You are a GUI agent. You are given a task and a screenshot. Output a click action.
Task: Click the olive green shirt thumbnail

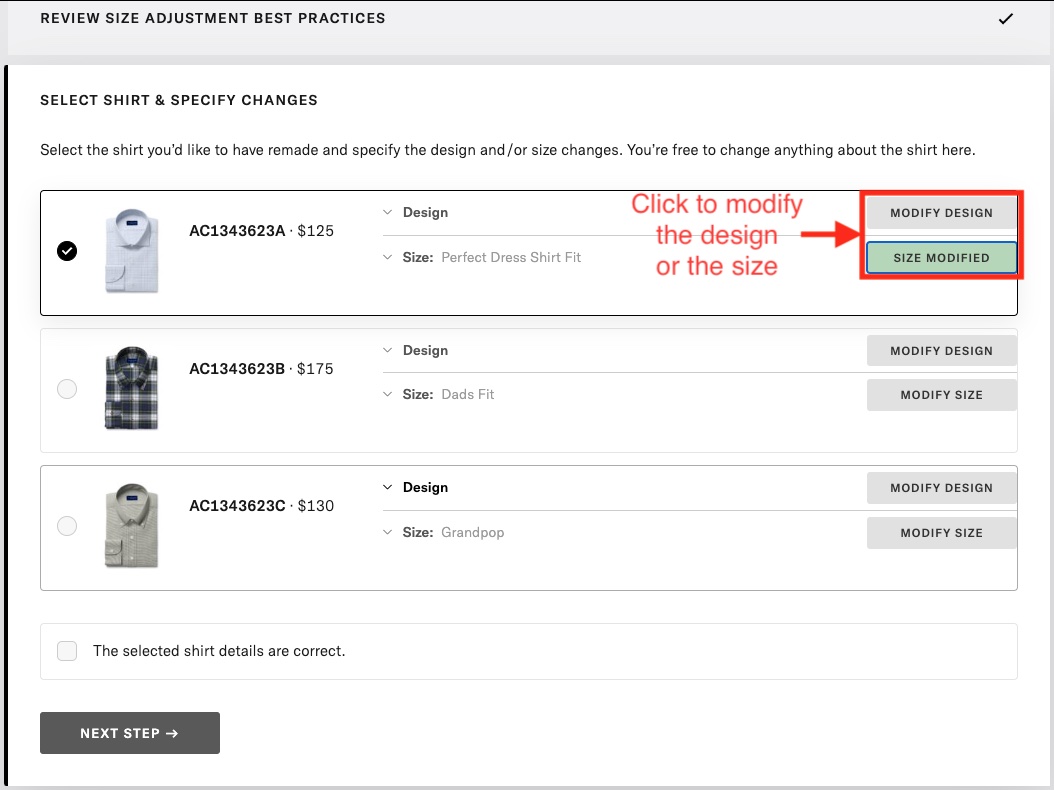coord(131,526)
